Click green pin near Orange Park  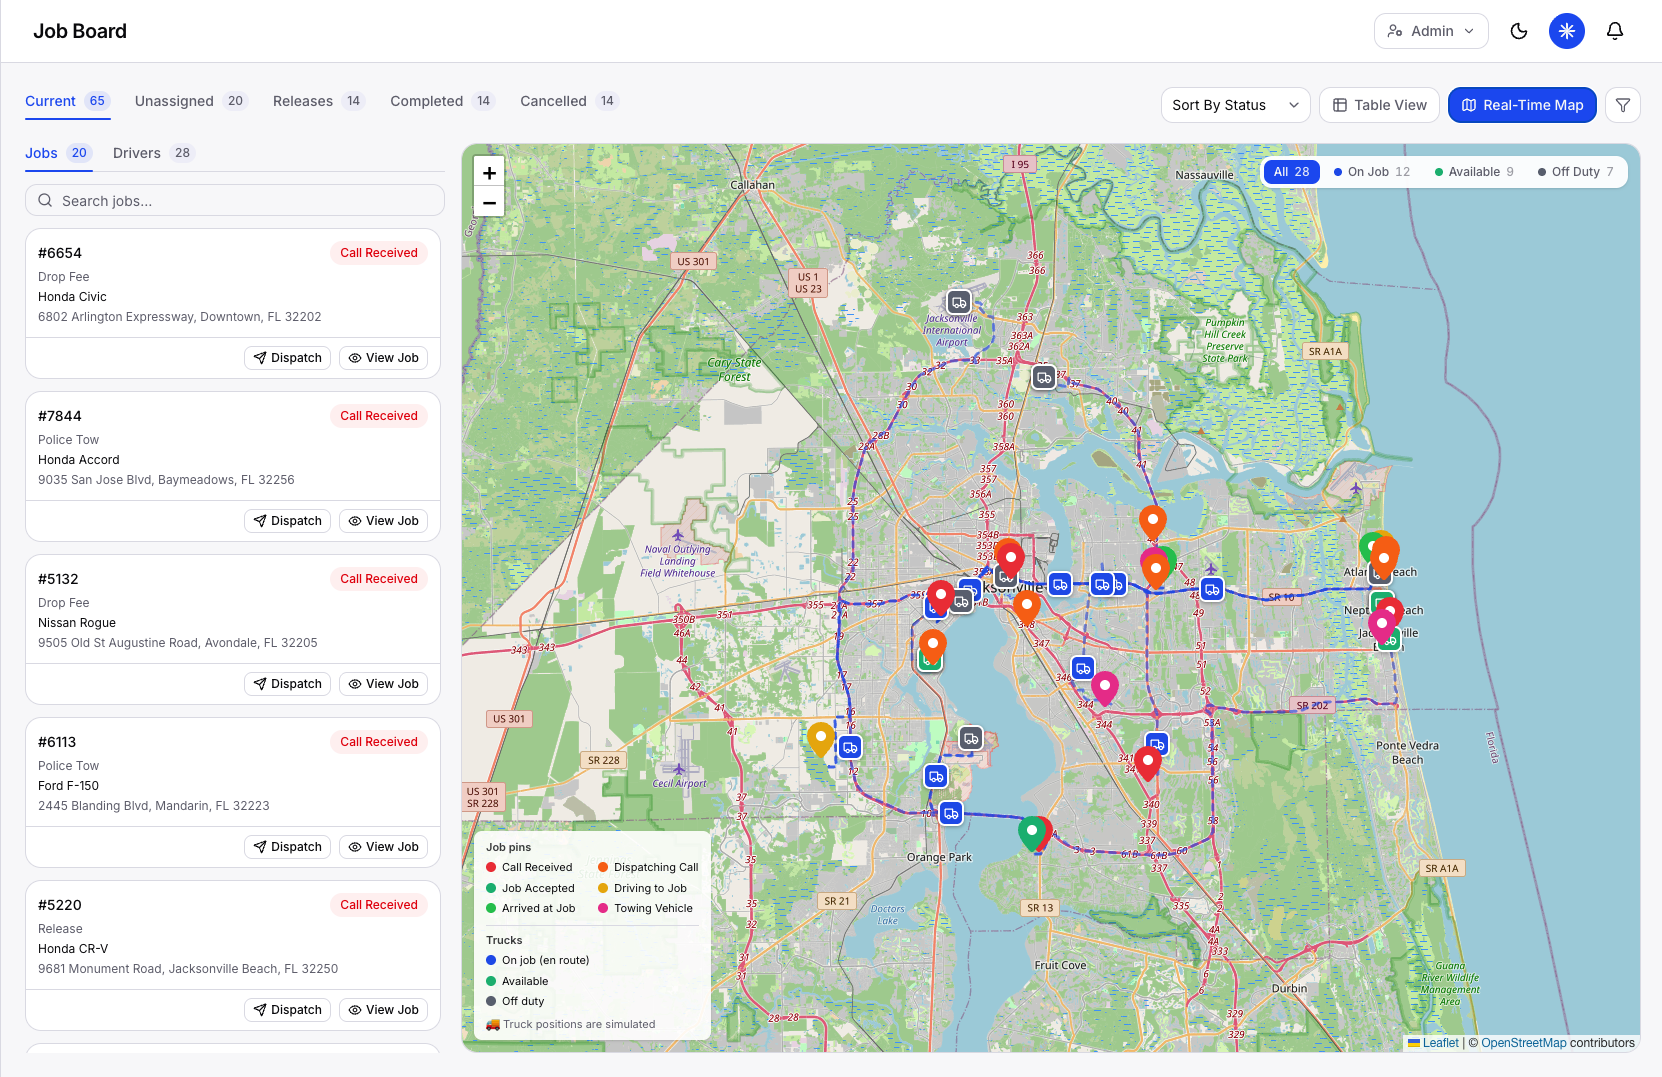point(1031,832)
